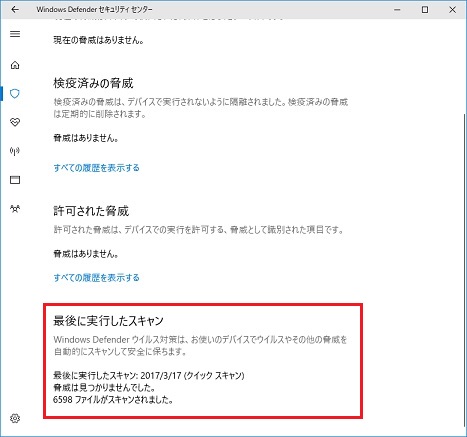Open the Settings gear icon
This screenshot has width=467, height=437.
tap(15, 418)
